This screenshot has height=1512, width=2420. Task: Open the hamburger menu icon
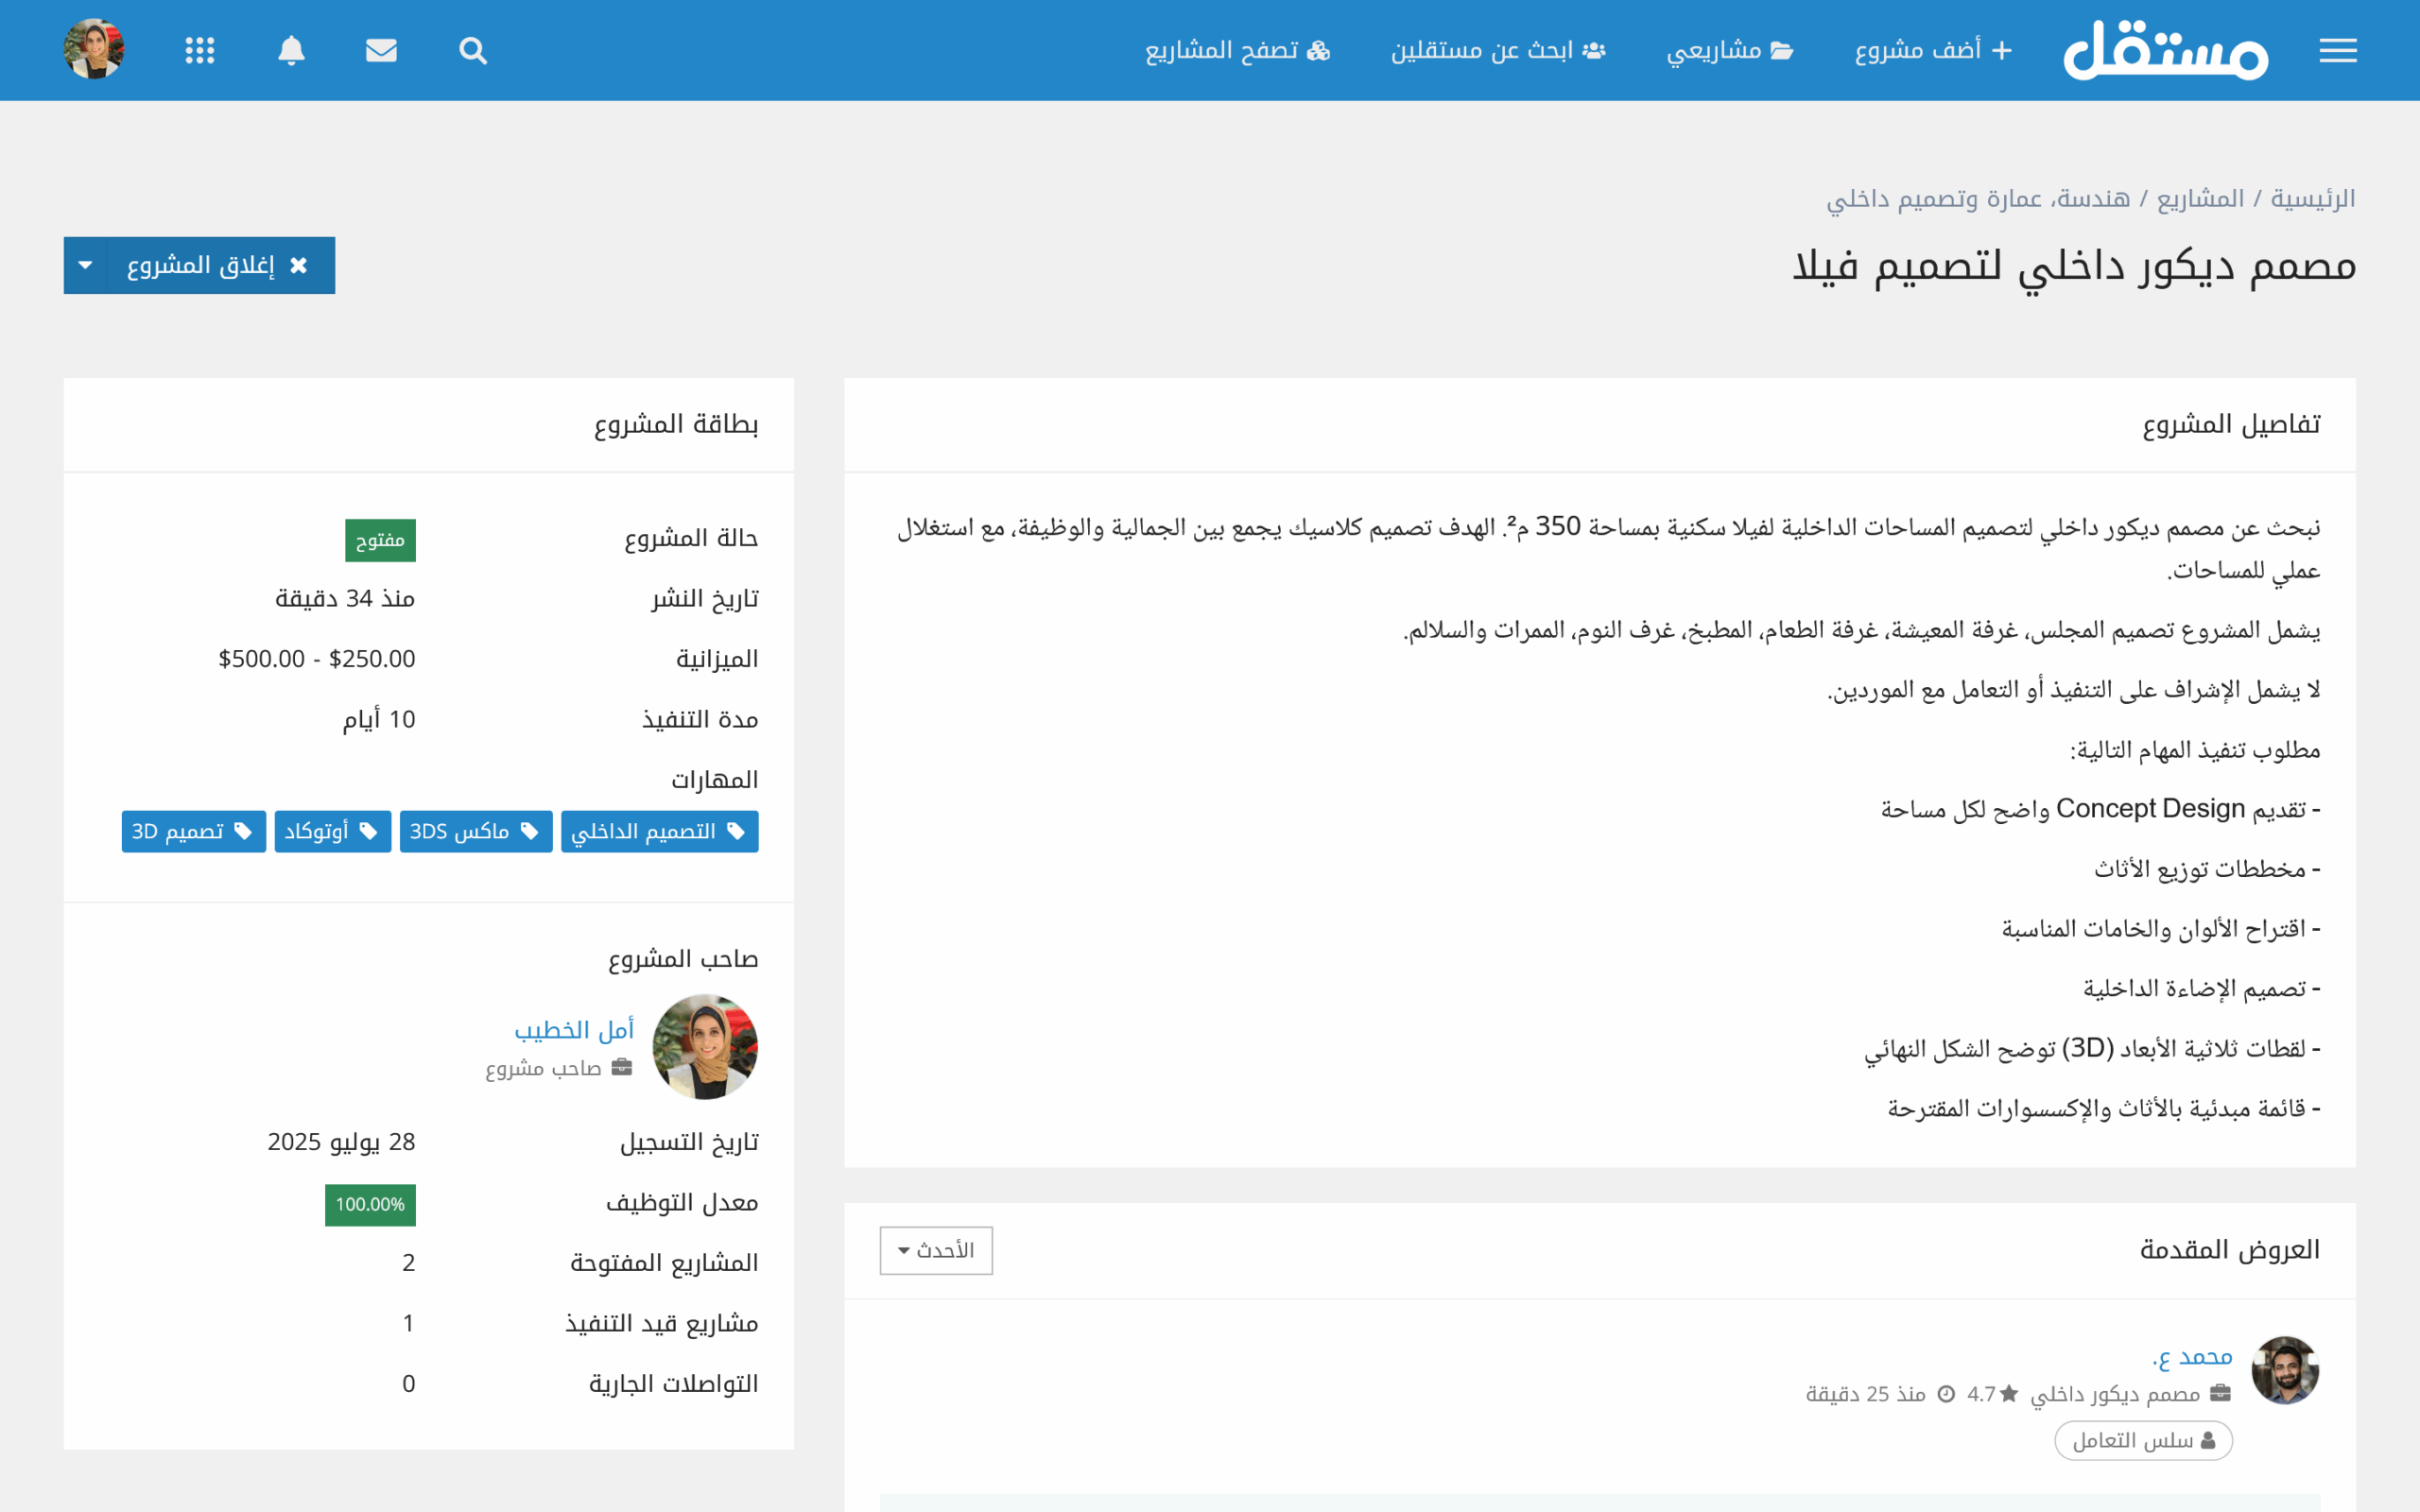pos(2337,50)
